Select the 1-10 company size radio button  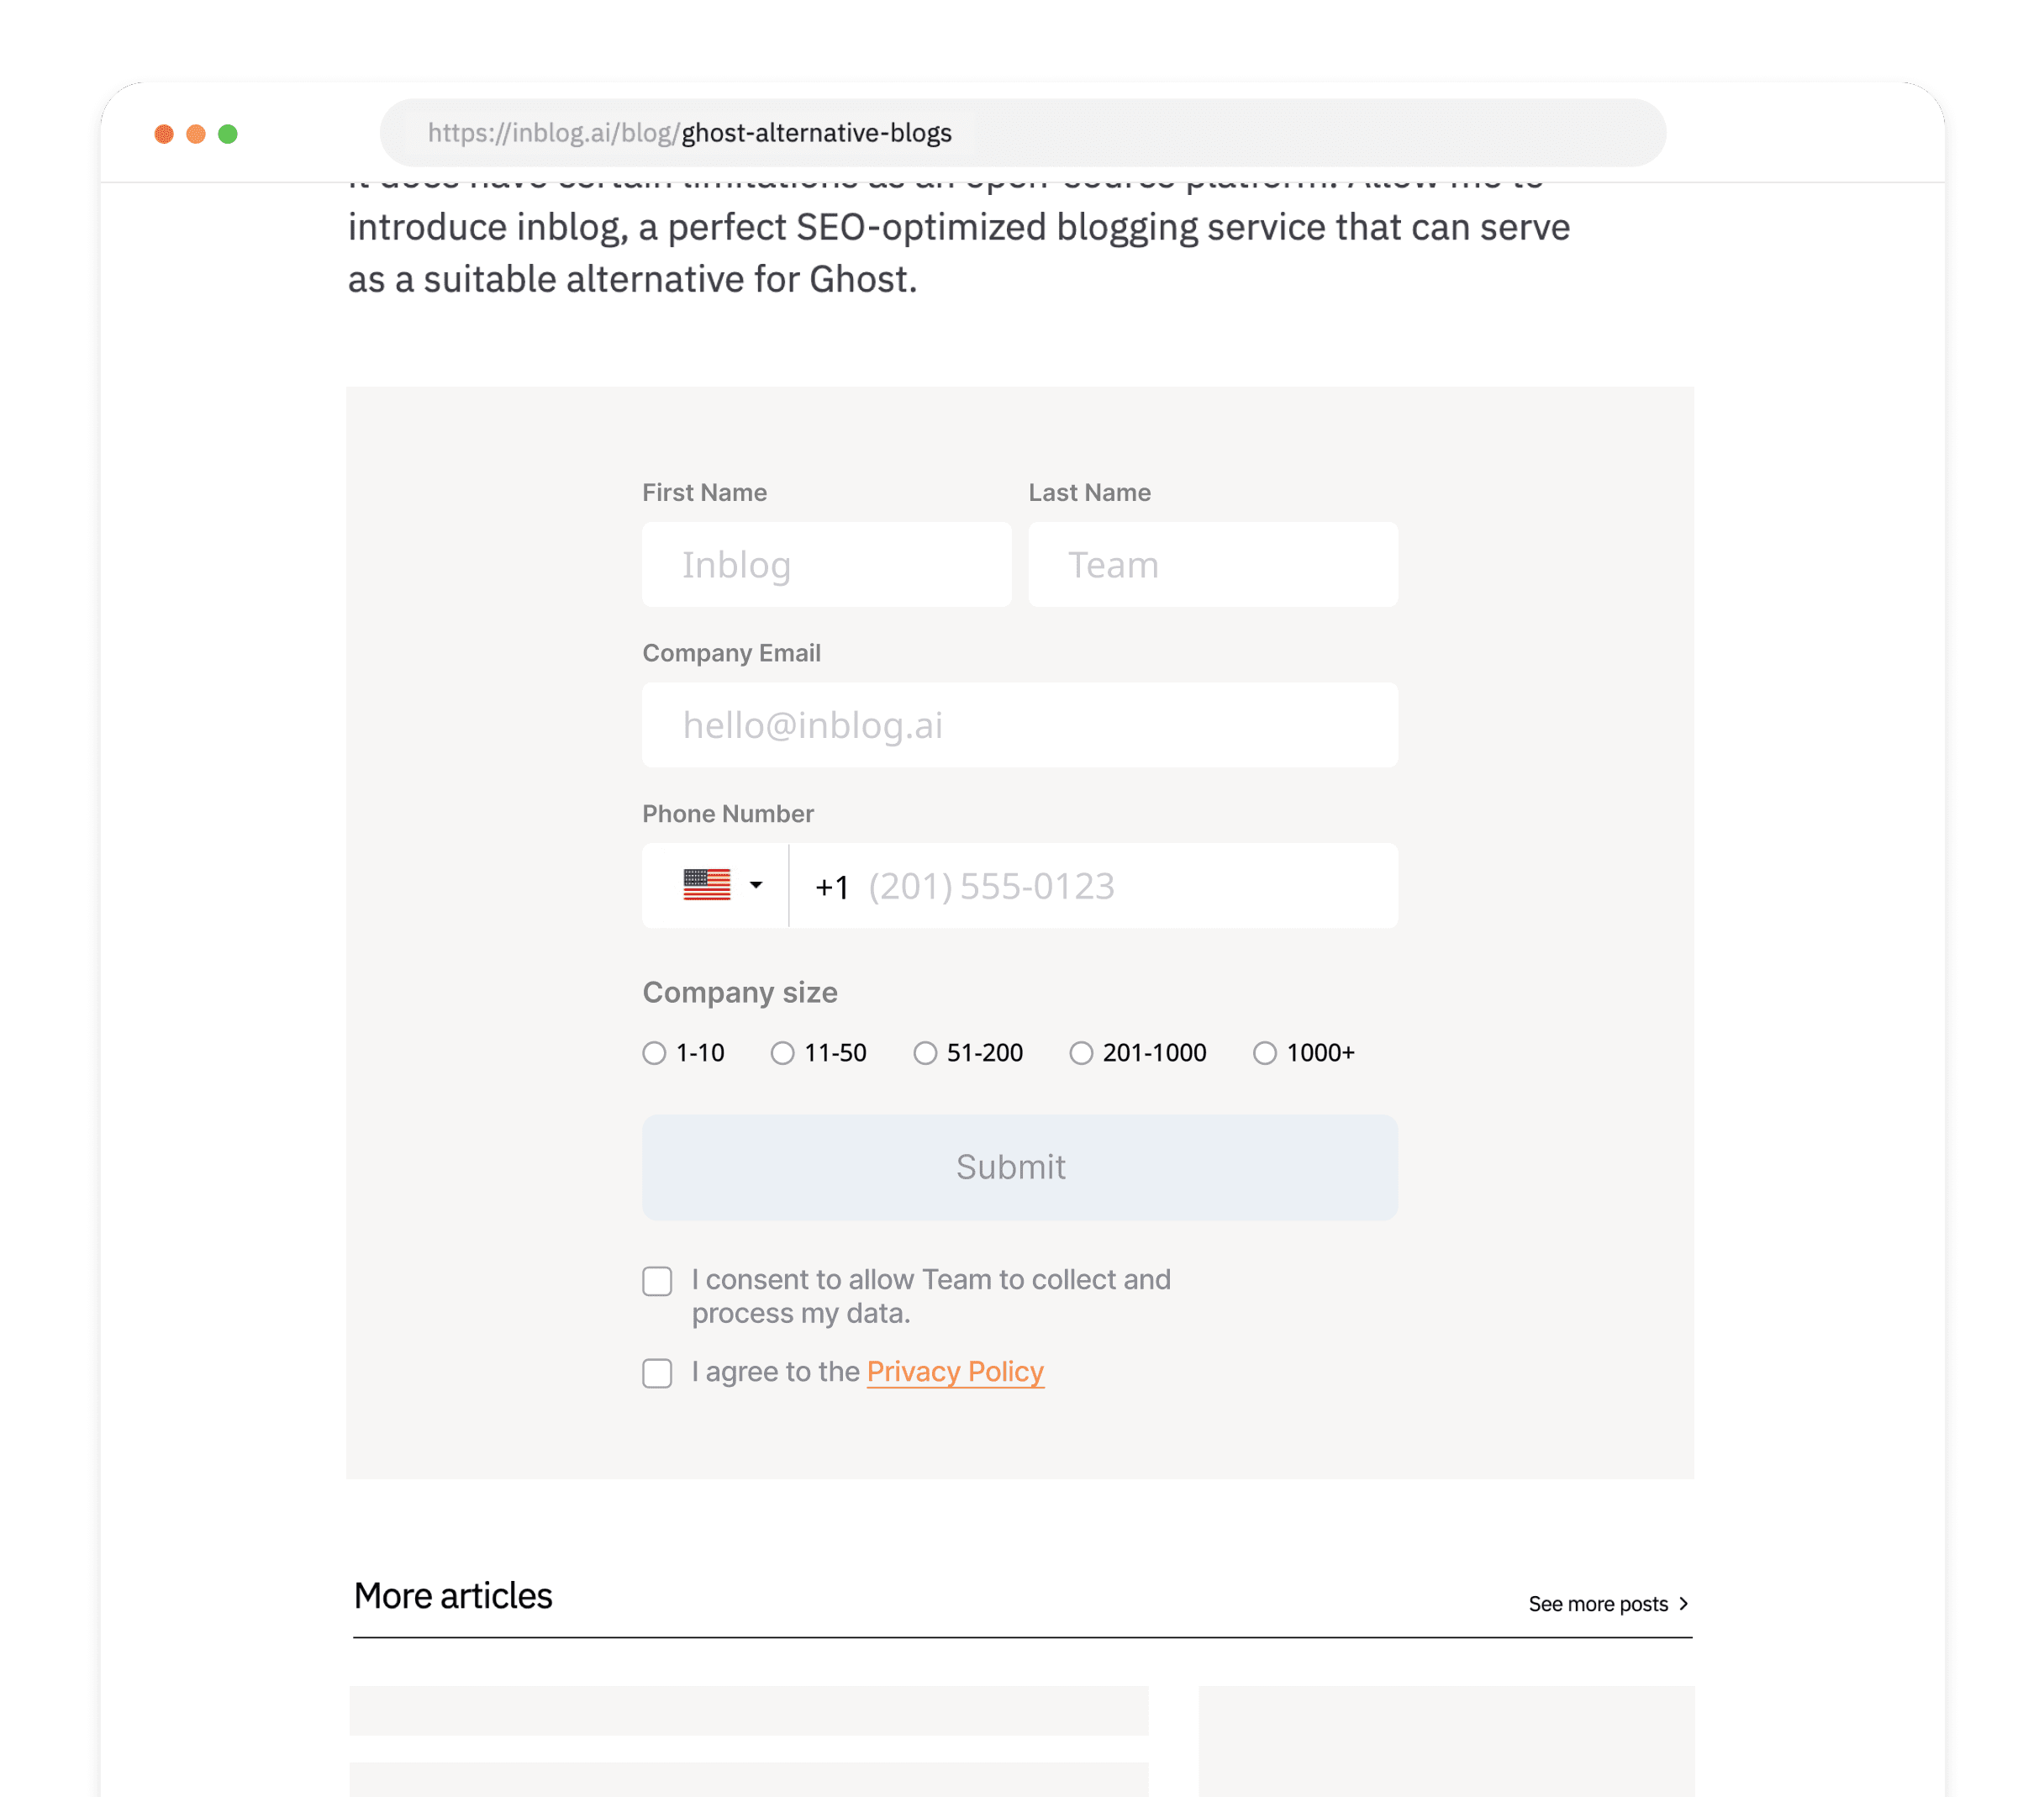click(x=656, y=1051)
